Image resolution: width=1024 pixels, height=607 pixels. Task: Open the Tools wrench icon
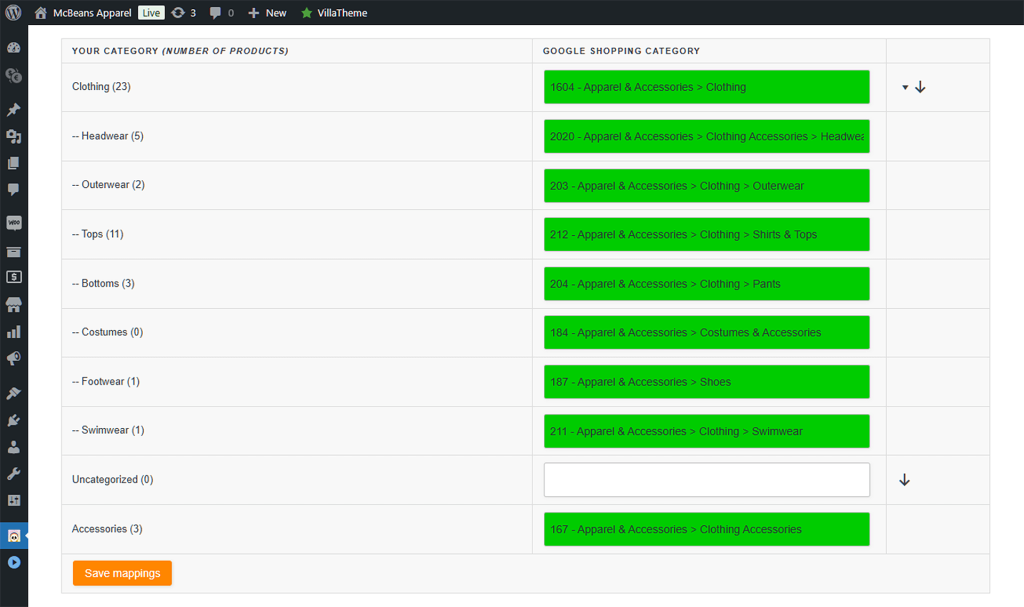[x=14, y=473]
